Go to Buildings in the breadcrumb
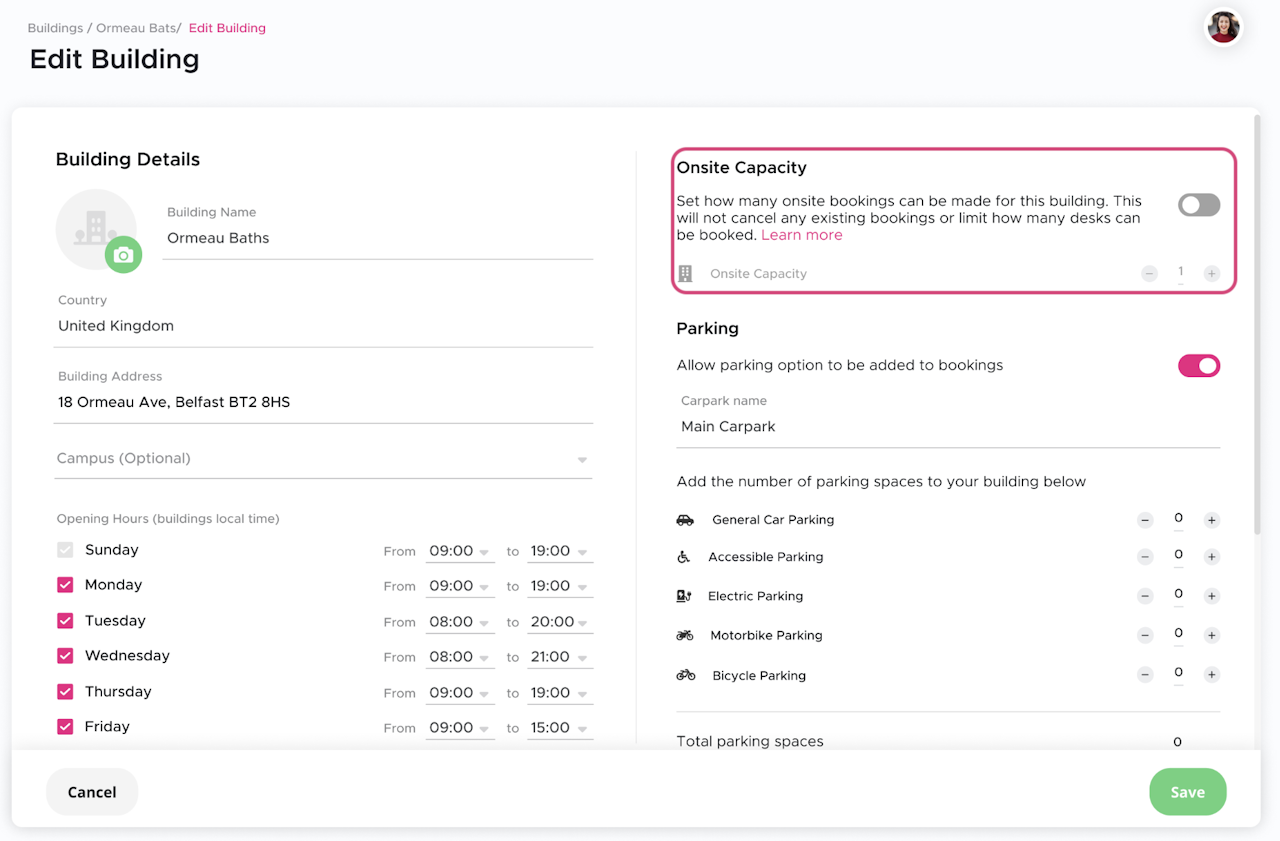The image size is (1280, 841). pos(55,28)
